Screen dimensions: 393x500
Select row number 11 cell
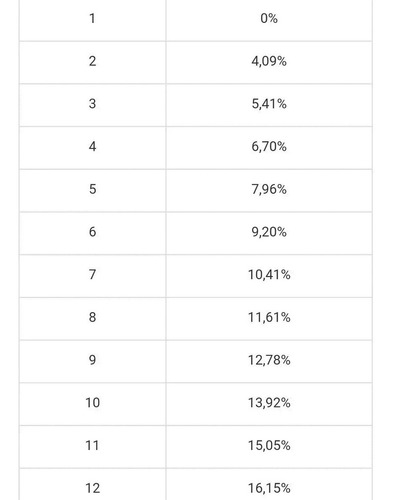click(93, 446)
